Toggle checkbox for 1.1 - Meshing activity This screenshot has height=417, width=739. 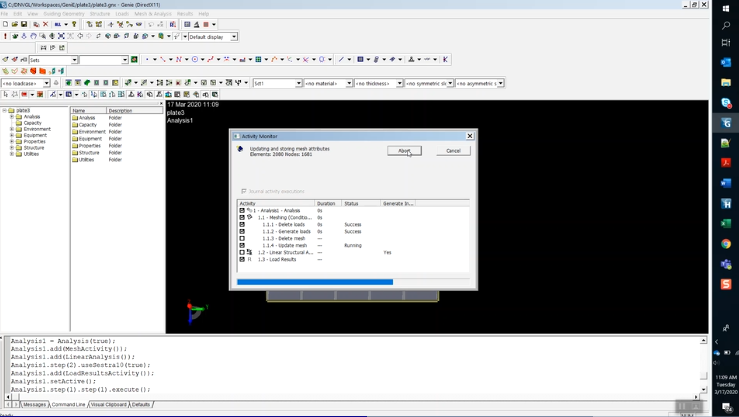point(242,218)
